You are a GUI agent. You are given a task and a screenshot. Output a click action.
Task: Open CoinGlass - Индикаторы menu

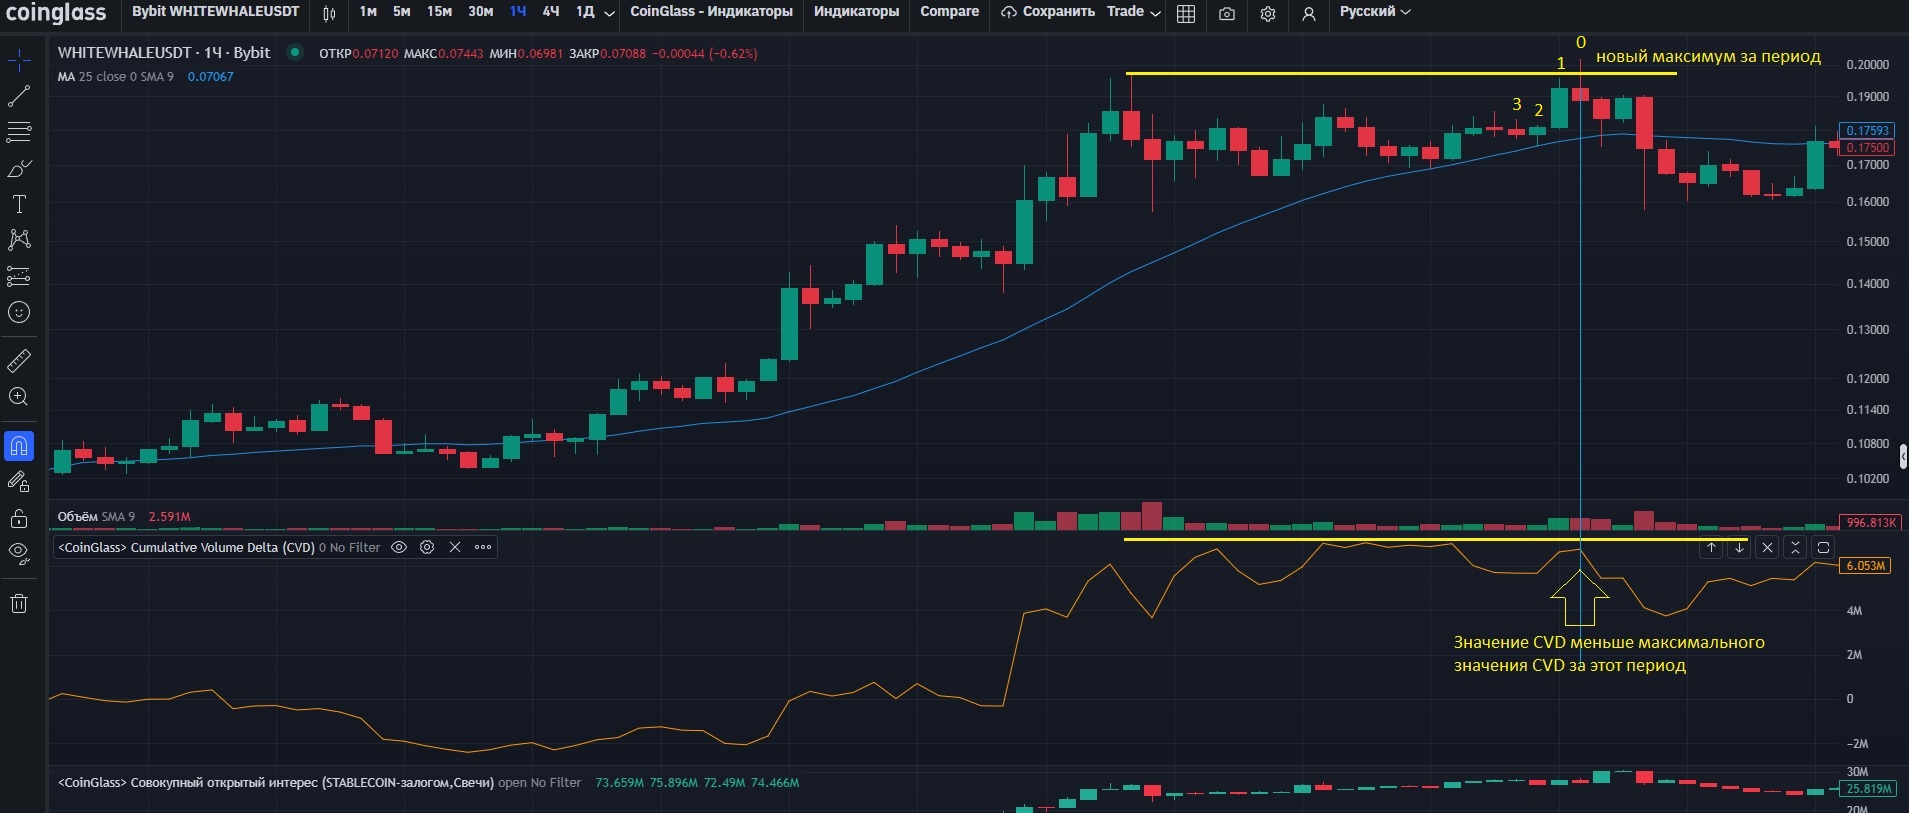(711, 12)
